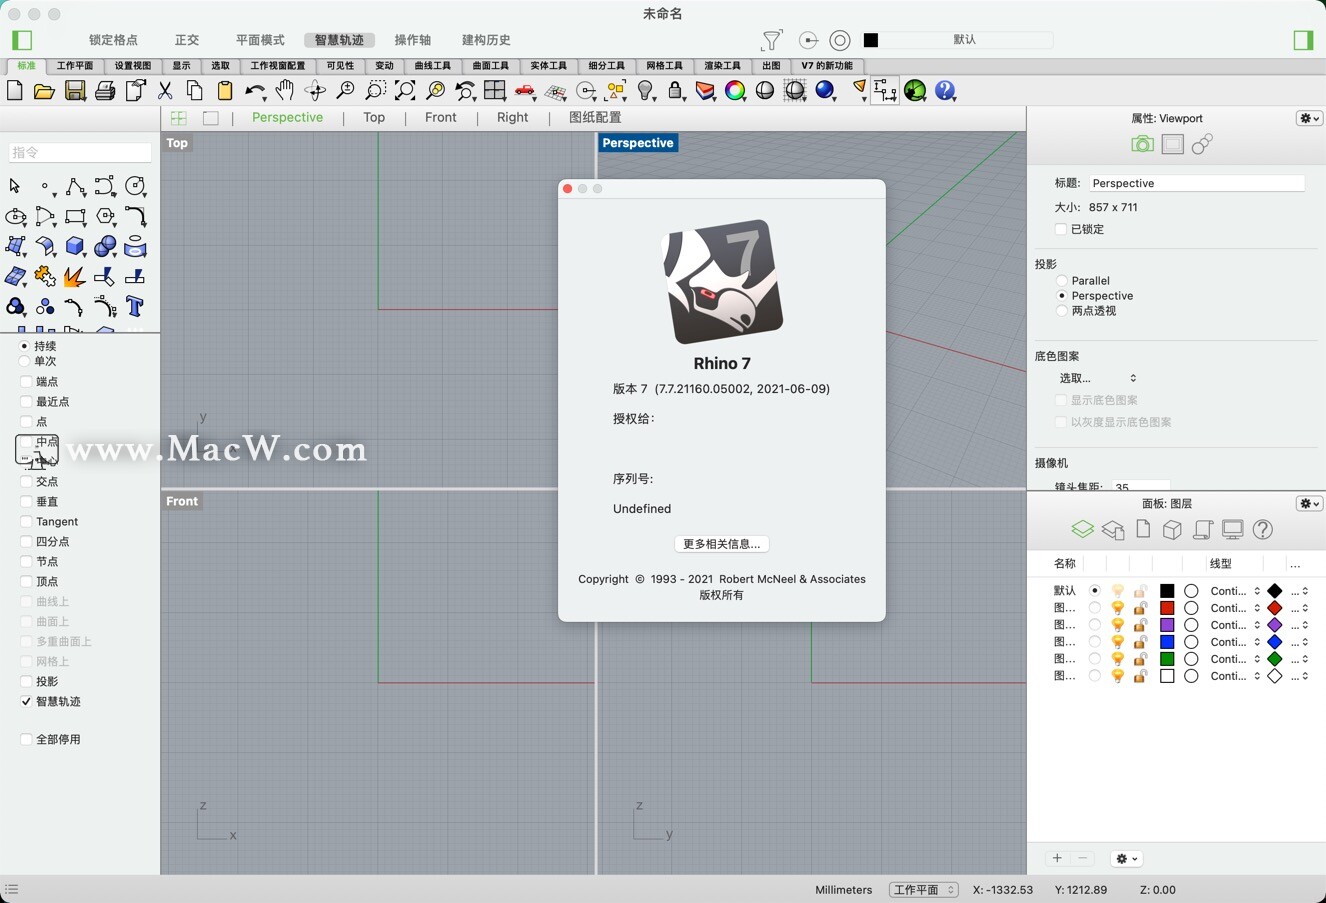Image resolution: width=1326 pixels, height=903 pixels.
Task: Select the Cut scissors icon
Action: (x=165, y=91)
